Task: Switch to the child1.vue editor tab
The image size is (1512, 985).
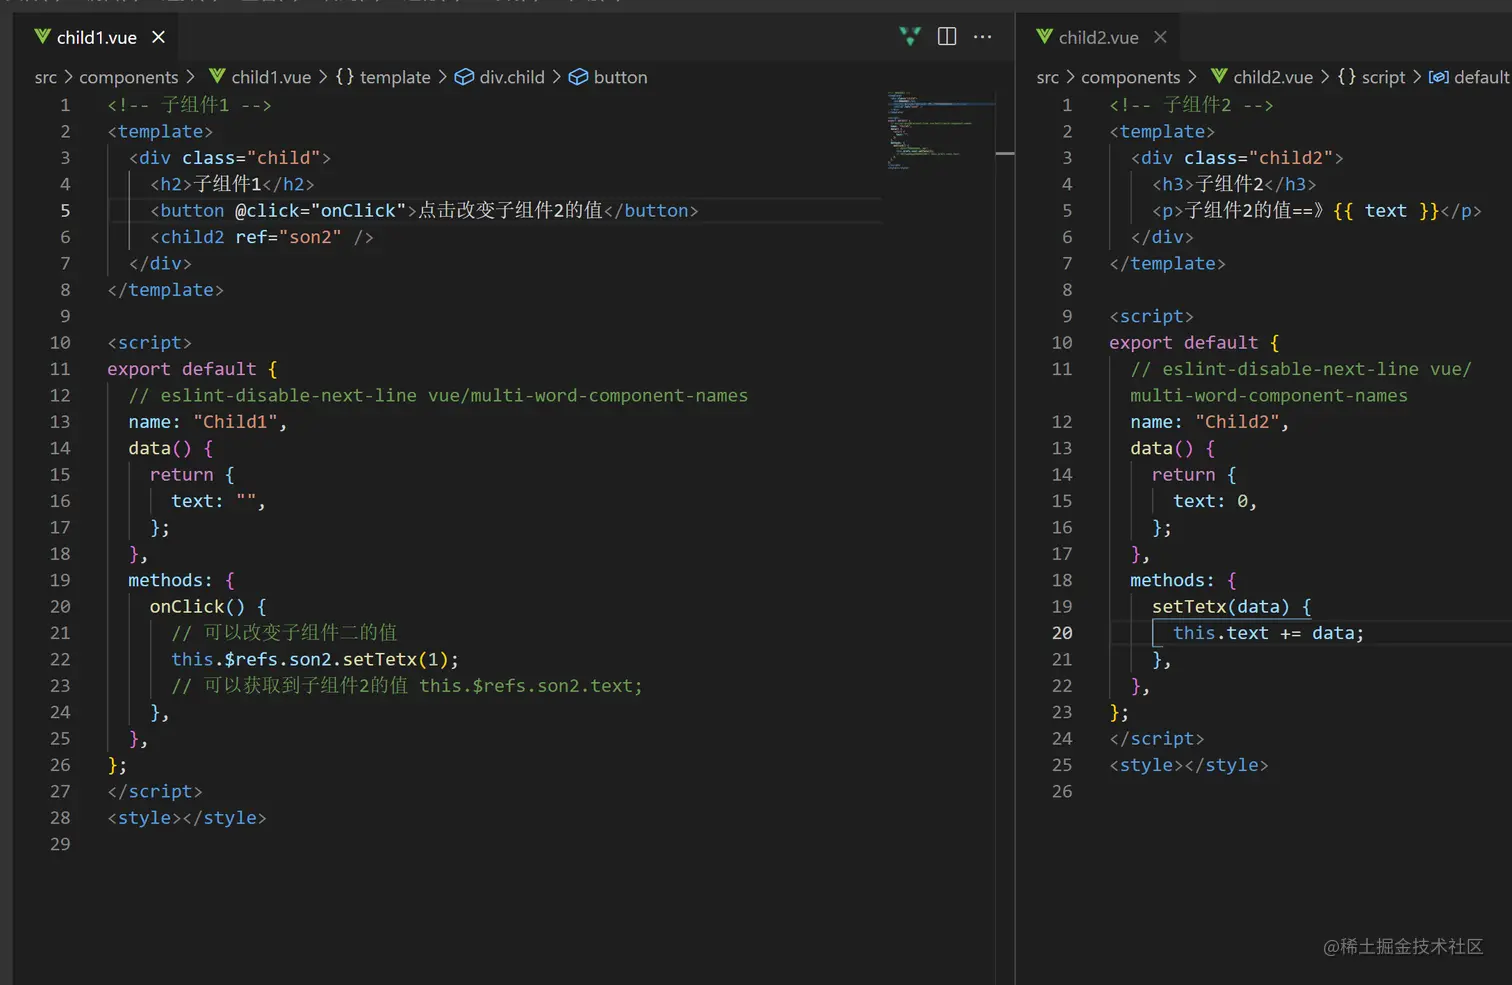Action: (x=97, y=37)
